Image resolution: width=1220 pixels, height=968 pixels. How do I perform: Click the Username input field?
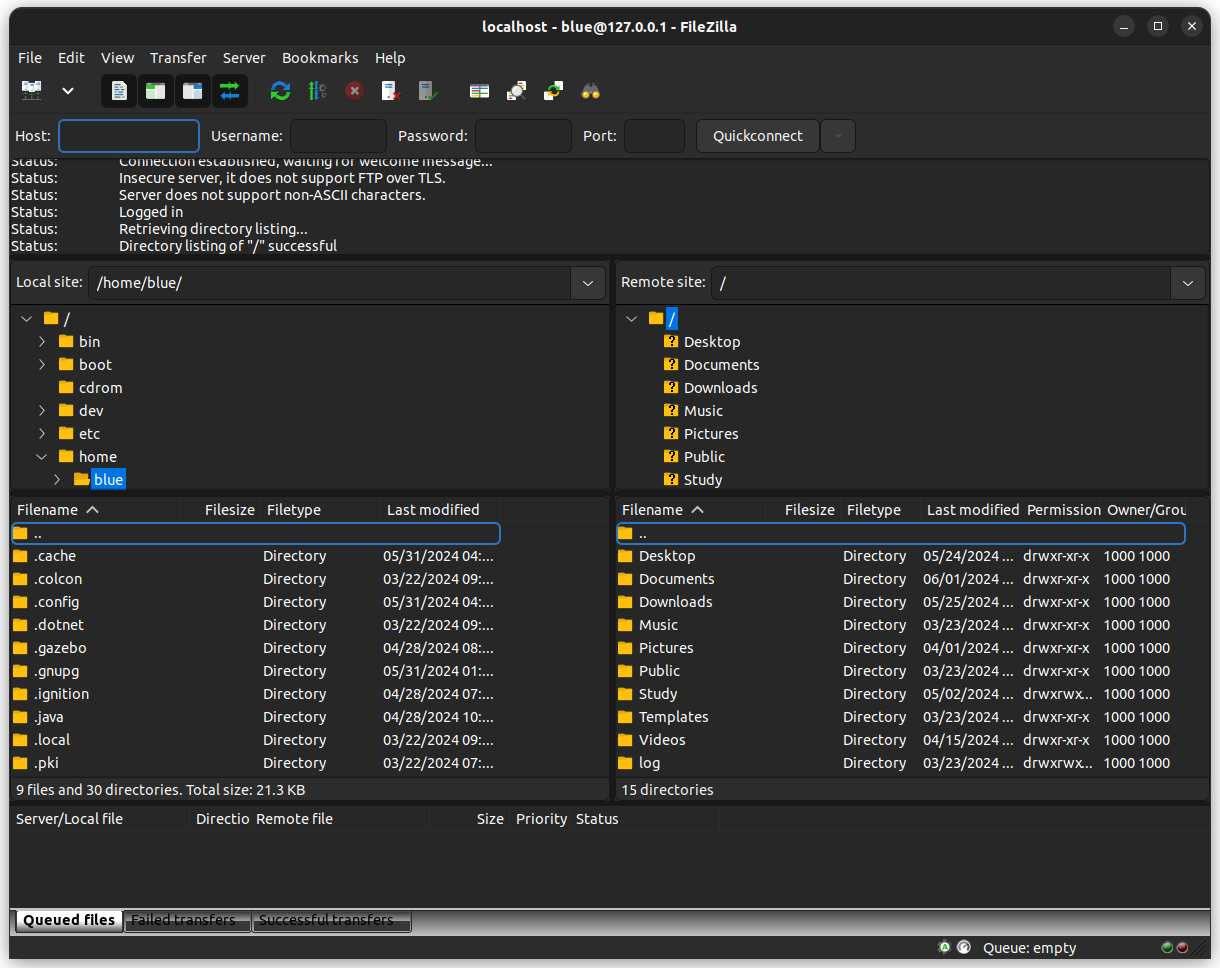(338, 136)
